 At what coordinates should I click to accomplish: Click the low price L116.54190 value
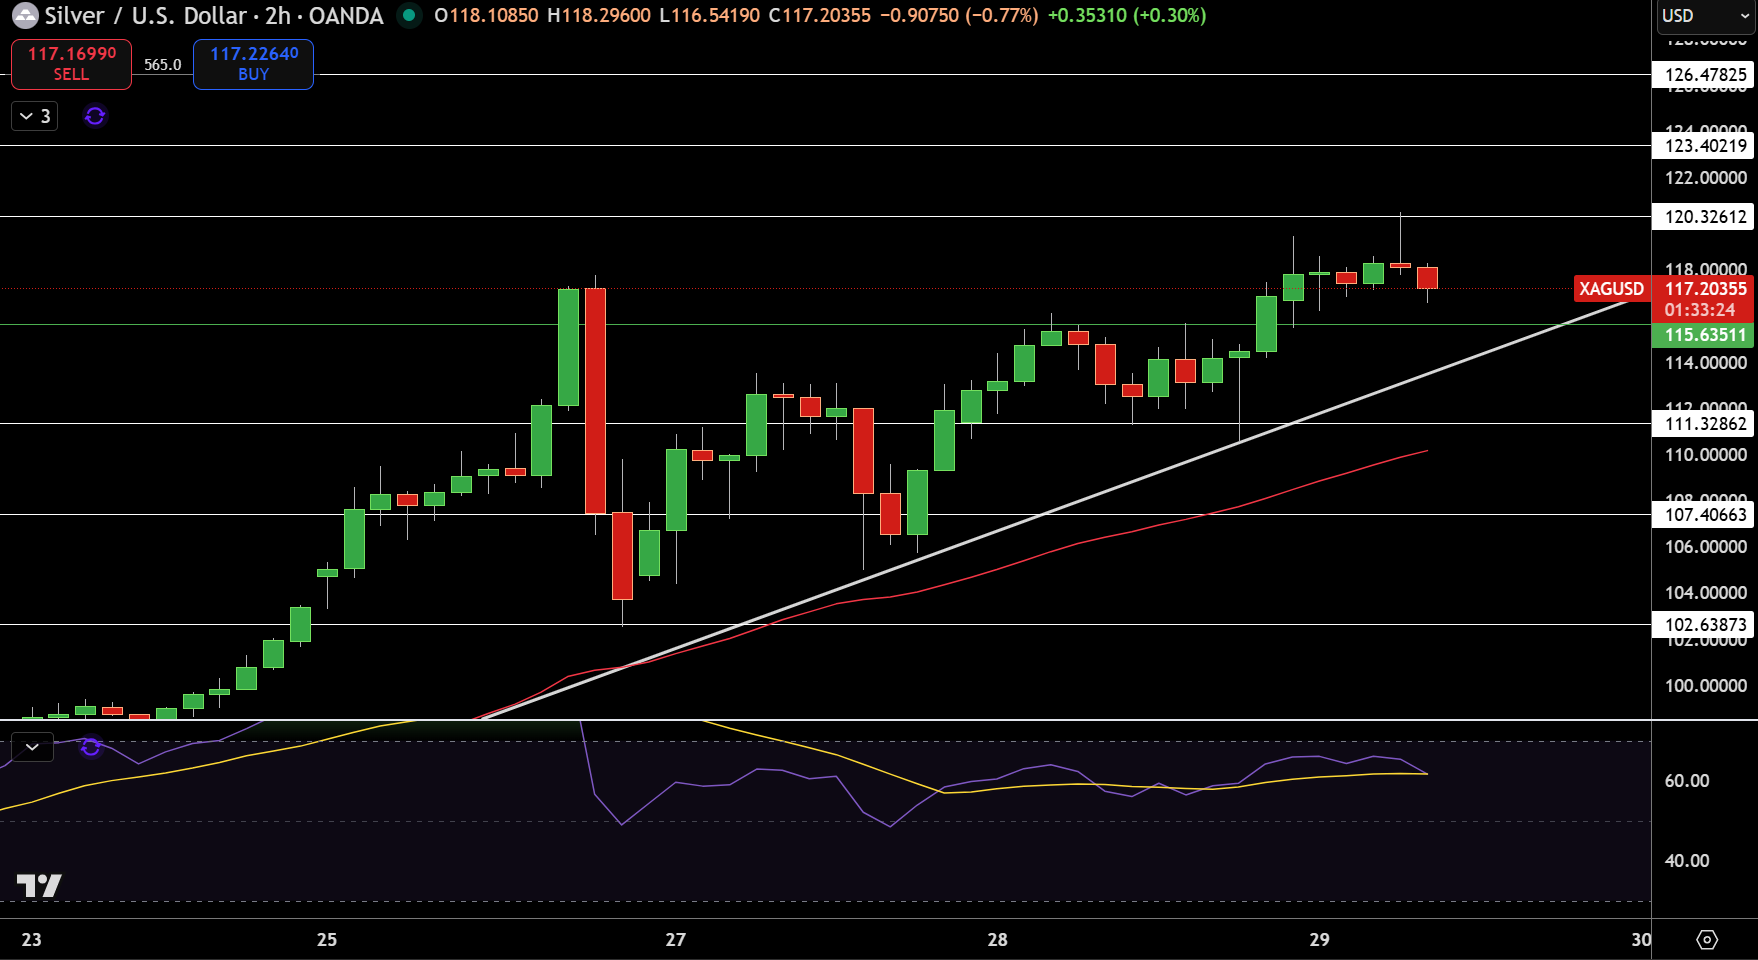click(710, 16)
